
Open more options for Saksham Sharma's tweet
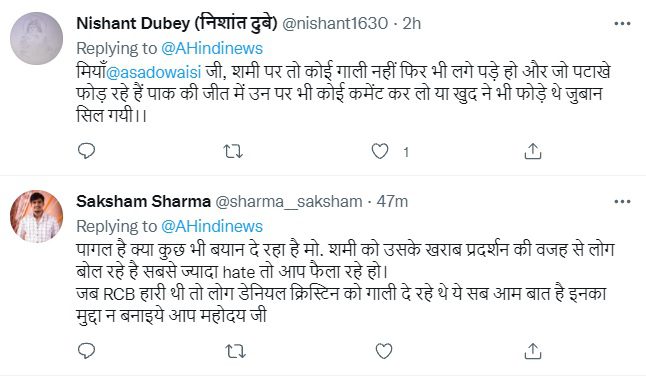[x=622, y=202]
